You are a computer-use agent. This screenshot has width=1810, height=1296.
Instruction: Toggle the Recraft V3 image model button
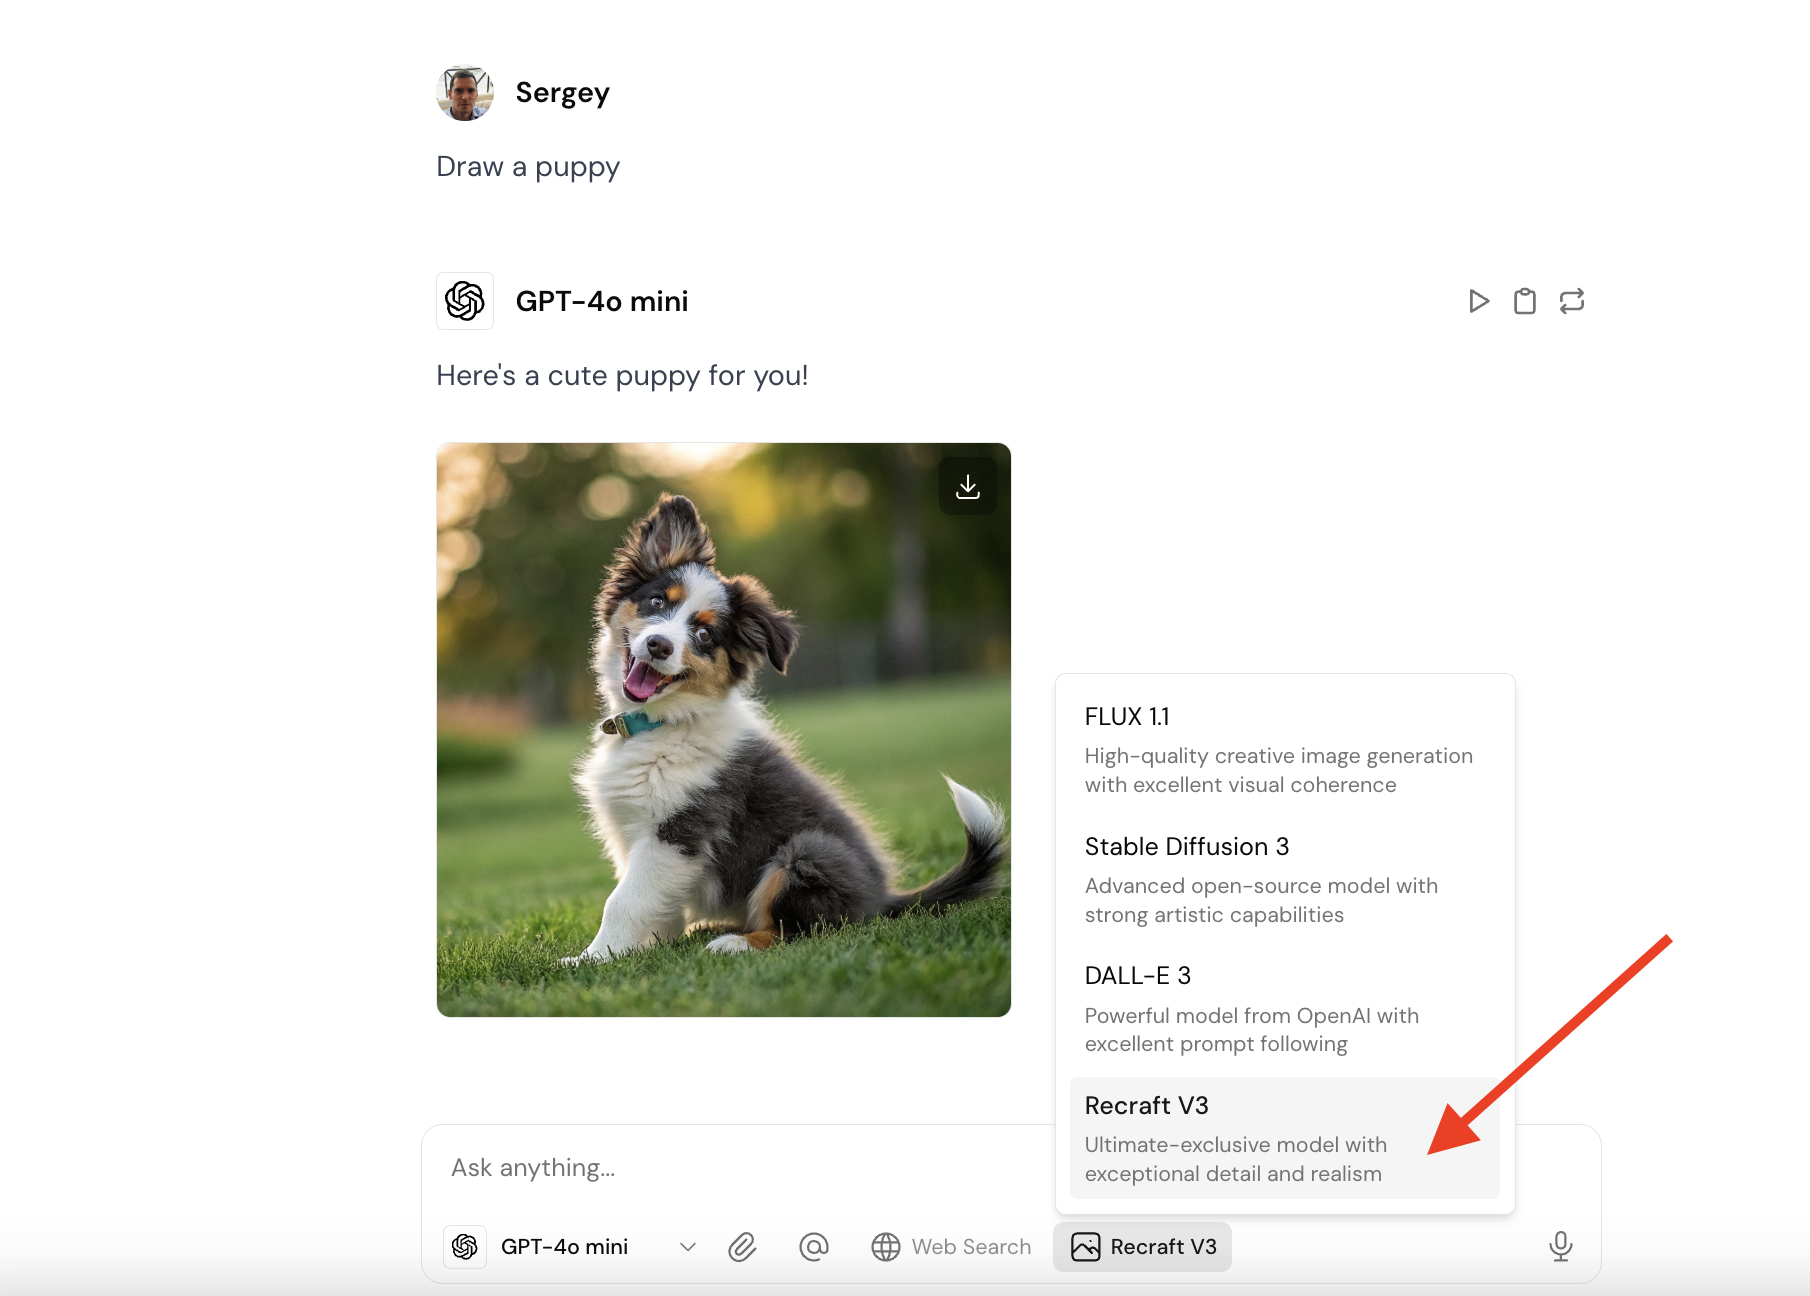(x=1142, y=1247)
